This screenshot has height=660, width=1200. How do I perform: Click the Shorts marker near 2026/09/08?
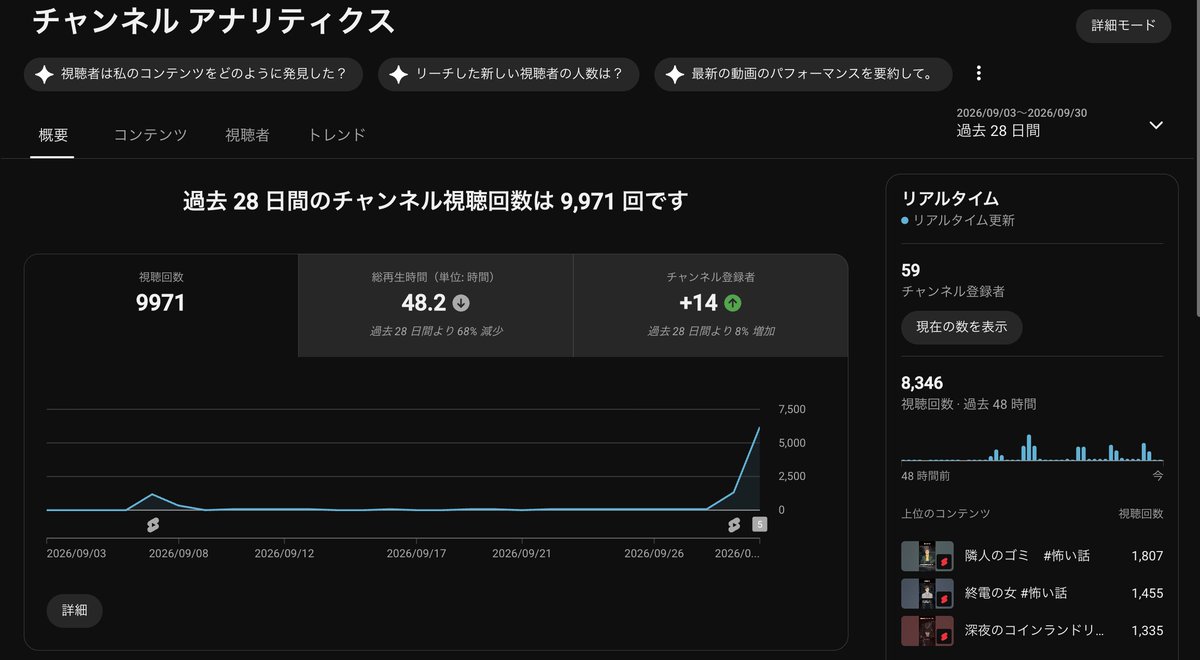click(x=153, y=525)
